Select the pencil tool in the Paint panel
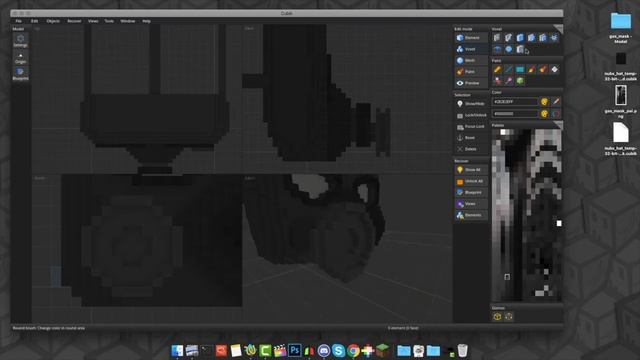640x360 pixels. coord(497,69)
